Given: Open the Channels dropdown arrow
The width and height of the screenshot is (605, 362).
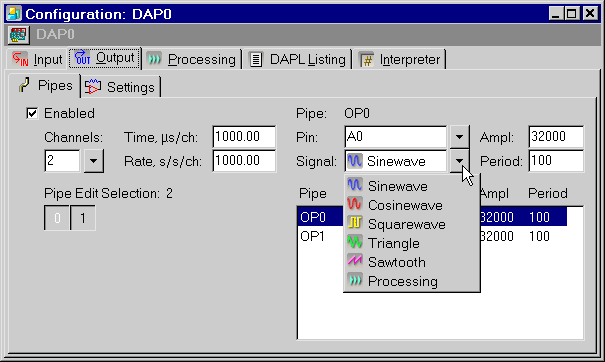Looking at the screenshot, I should pyautogui.click(x=93, y=161).
